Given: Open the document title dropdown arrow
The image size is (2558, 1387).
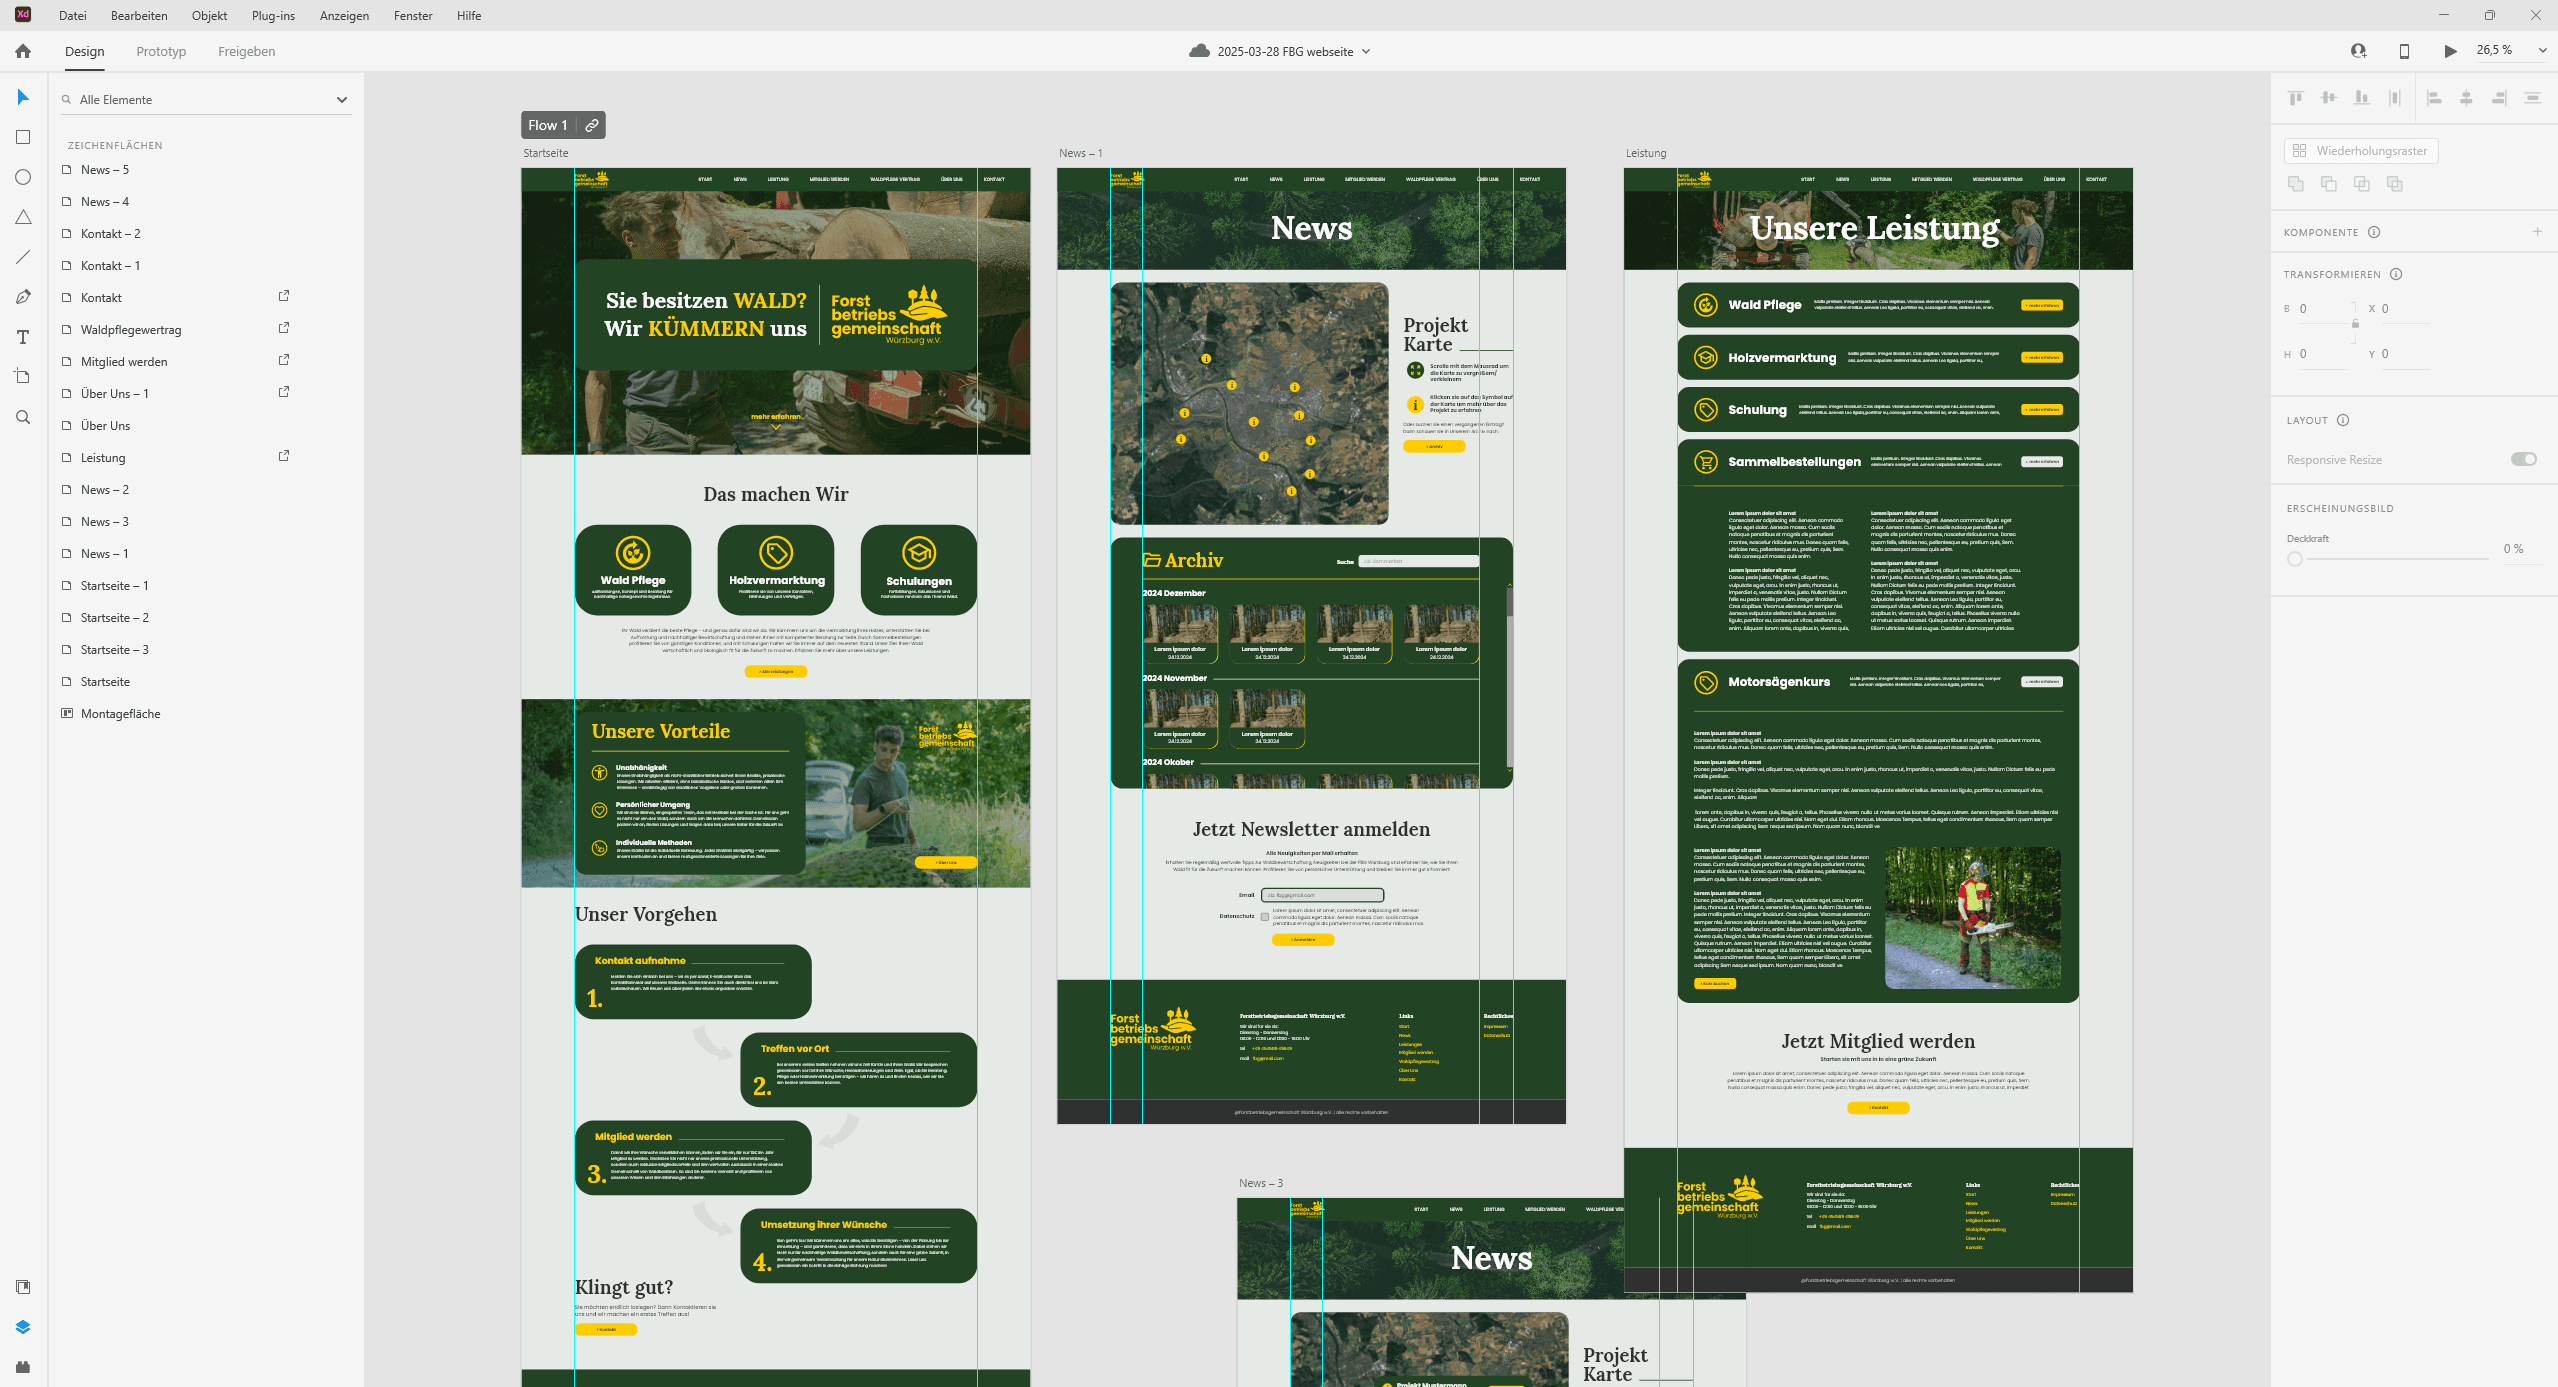Looking at the screenshot, I should point(1366,52).
